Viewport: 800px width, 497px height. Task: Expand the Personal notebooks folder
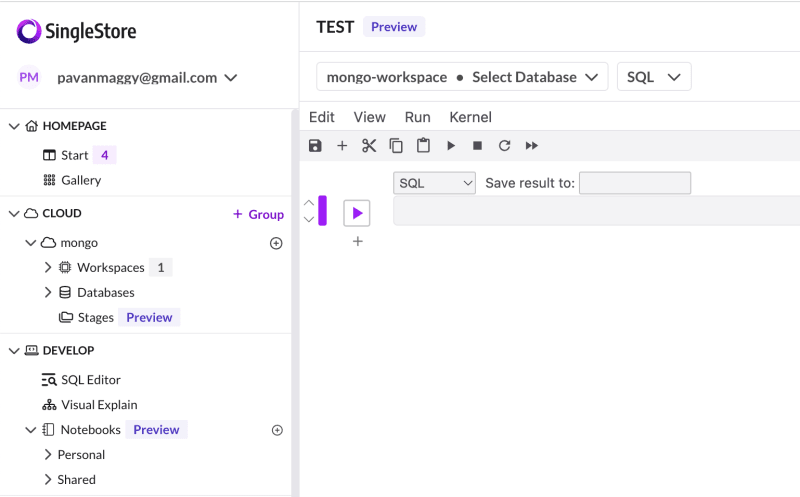click(x=48, y=455)
